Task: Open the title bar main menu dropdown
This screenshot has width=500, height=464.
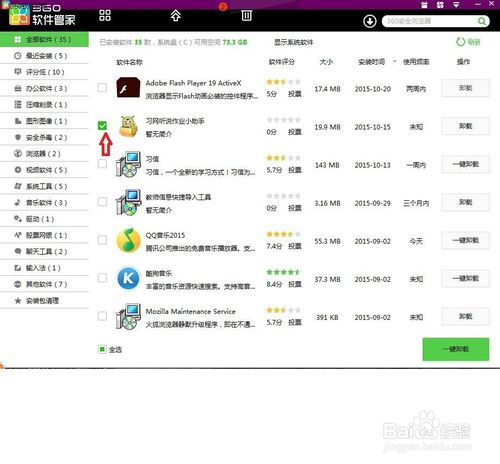Action: click(x=456, y=5)
